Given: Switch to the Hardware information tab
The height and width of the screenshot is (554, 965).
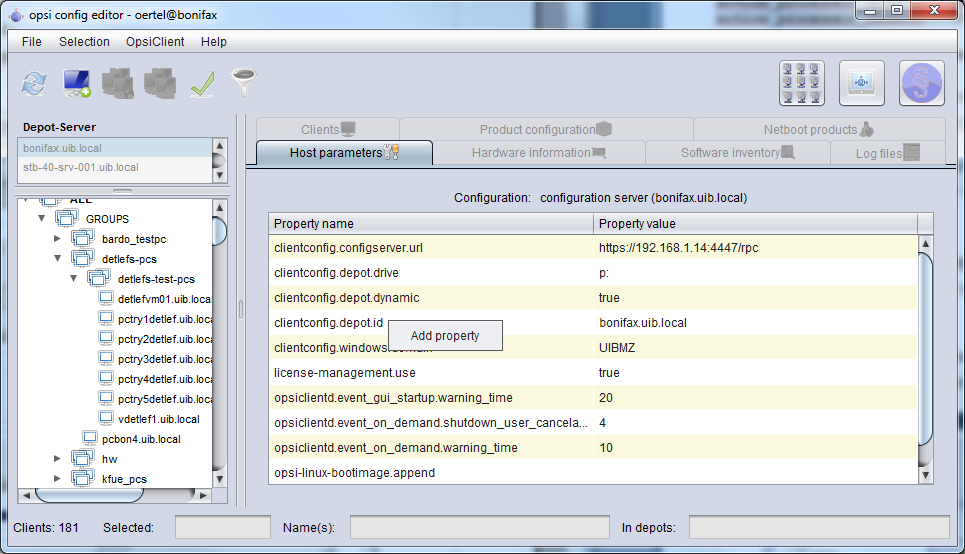Looking at the screenshot, I should [539, 153].
